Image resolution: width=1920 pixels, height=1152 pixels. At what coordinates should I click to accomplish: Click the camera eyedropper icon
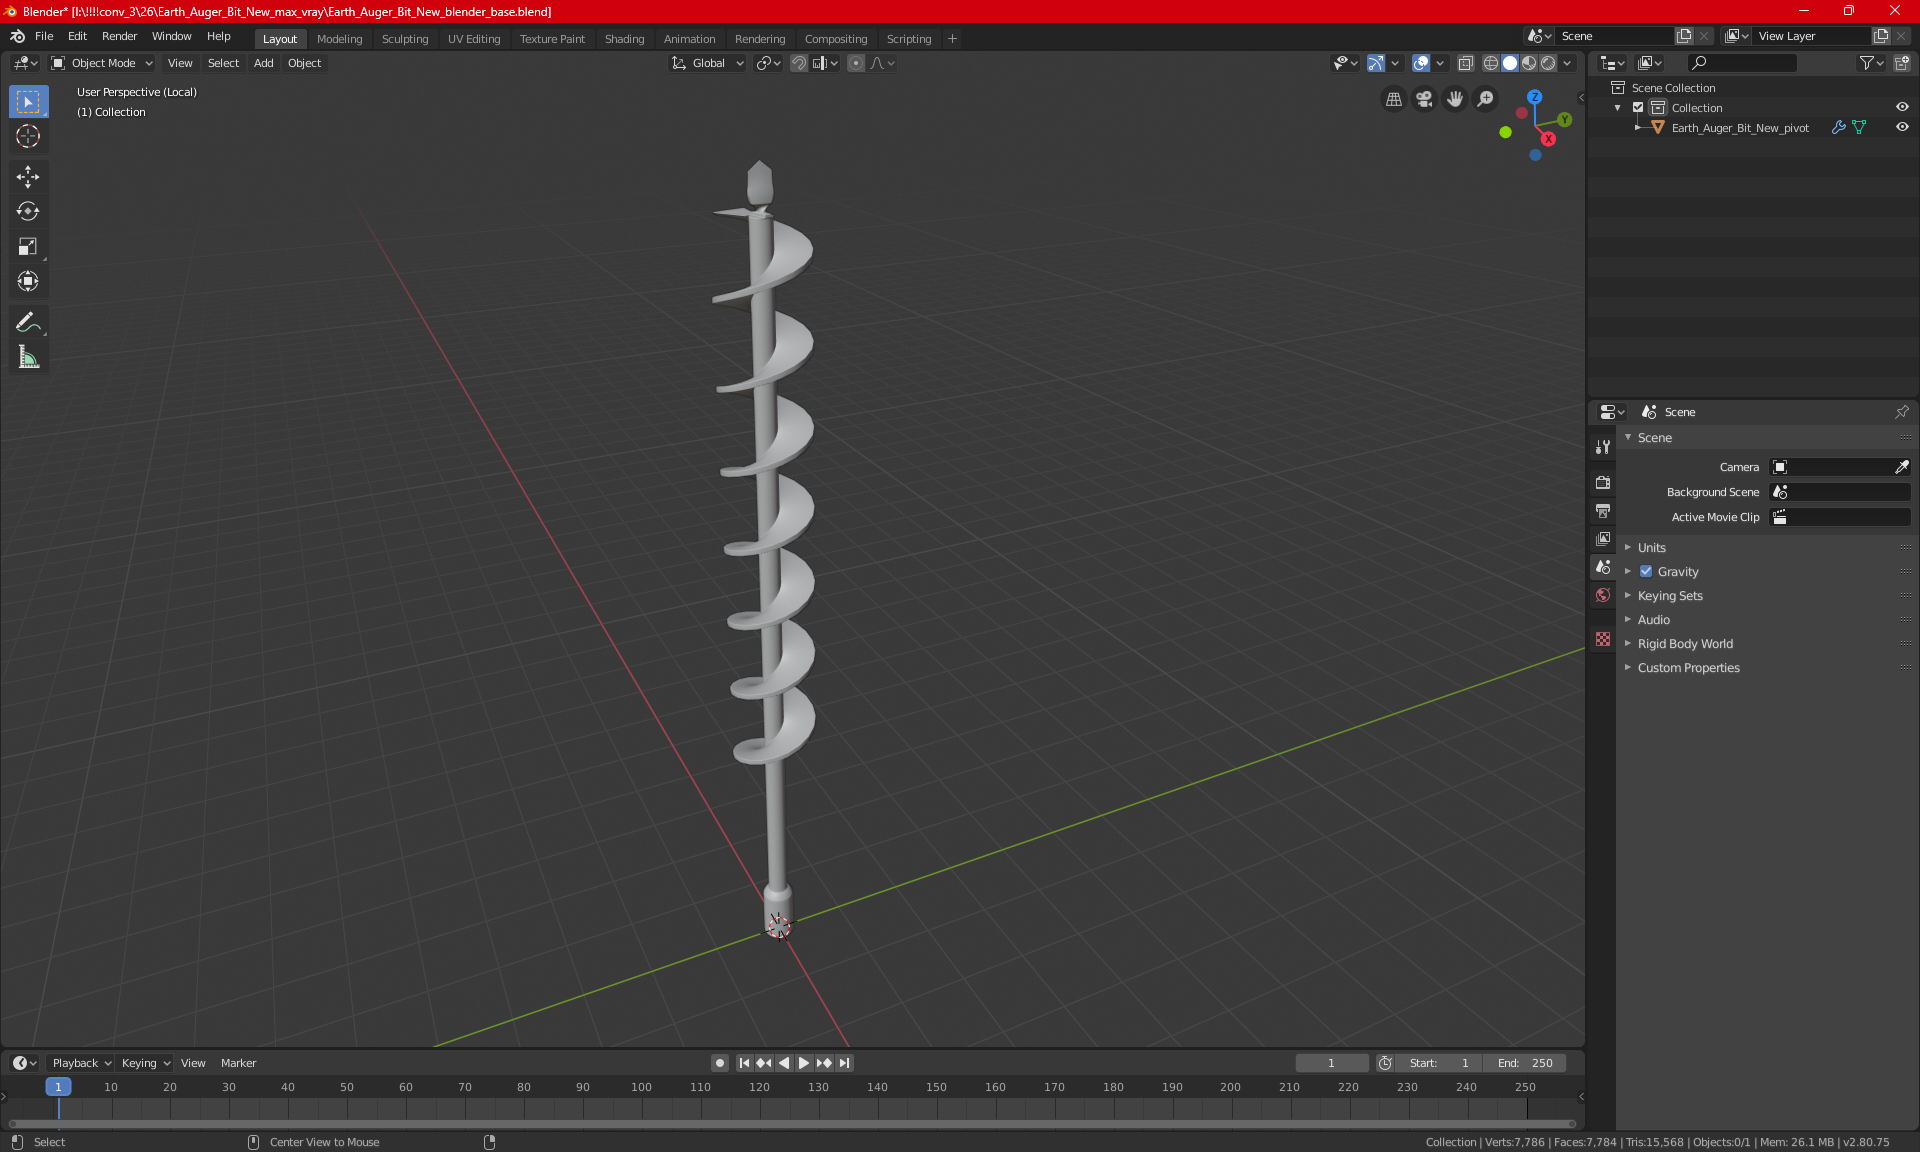click(1901, 467)
